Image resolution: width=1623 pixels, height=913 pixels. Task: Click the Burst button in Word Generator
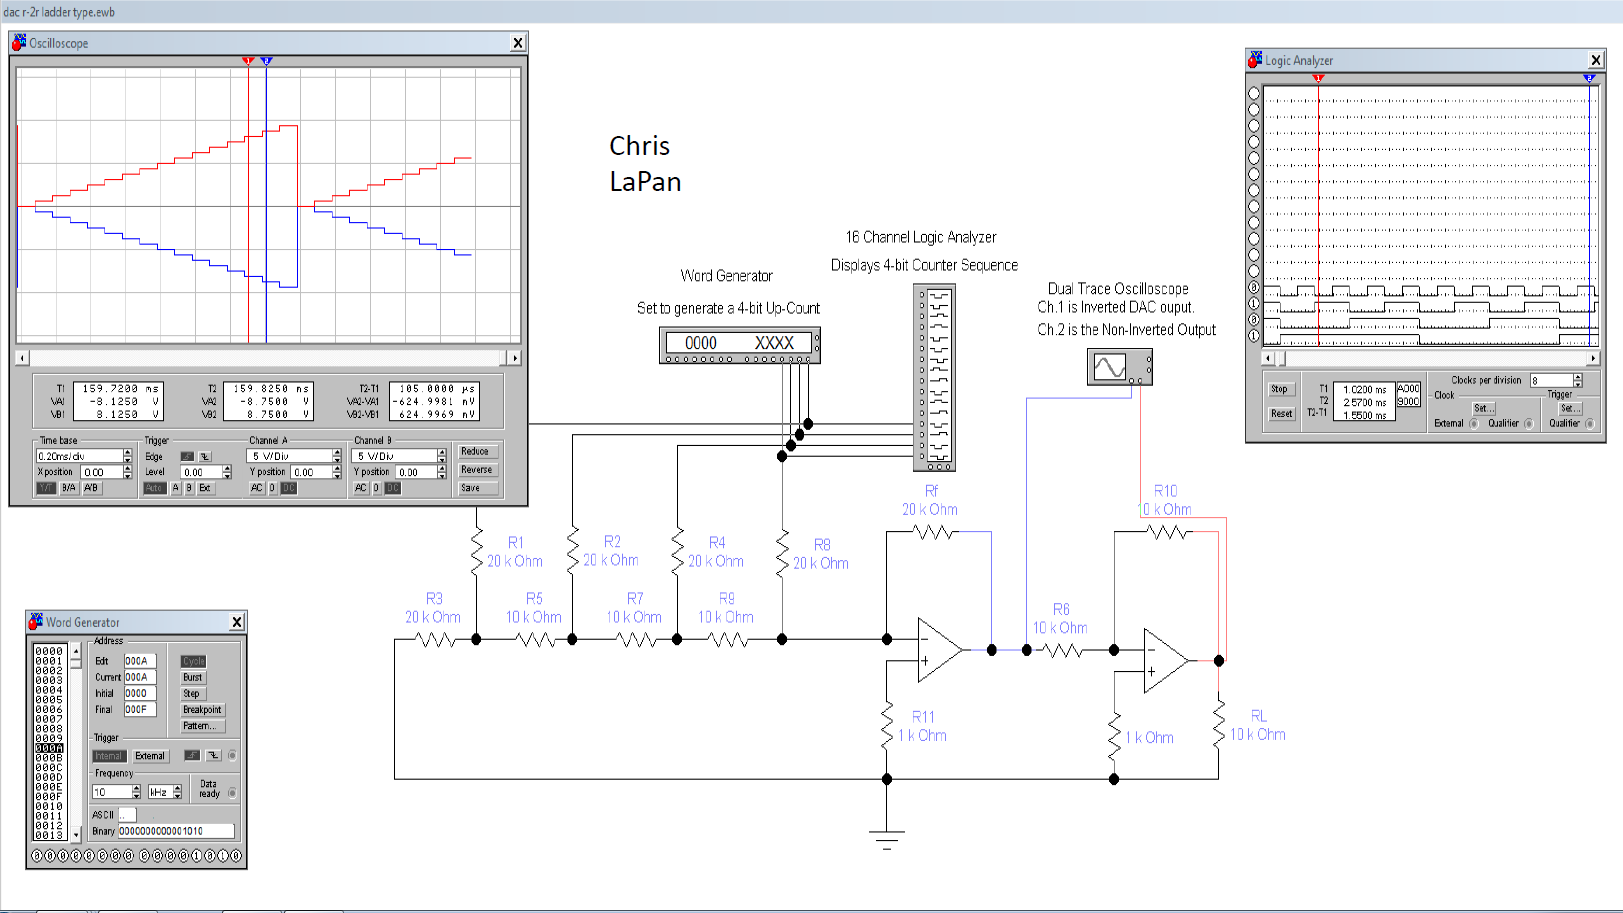click(192, 677)
